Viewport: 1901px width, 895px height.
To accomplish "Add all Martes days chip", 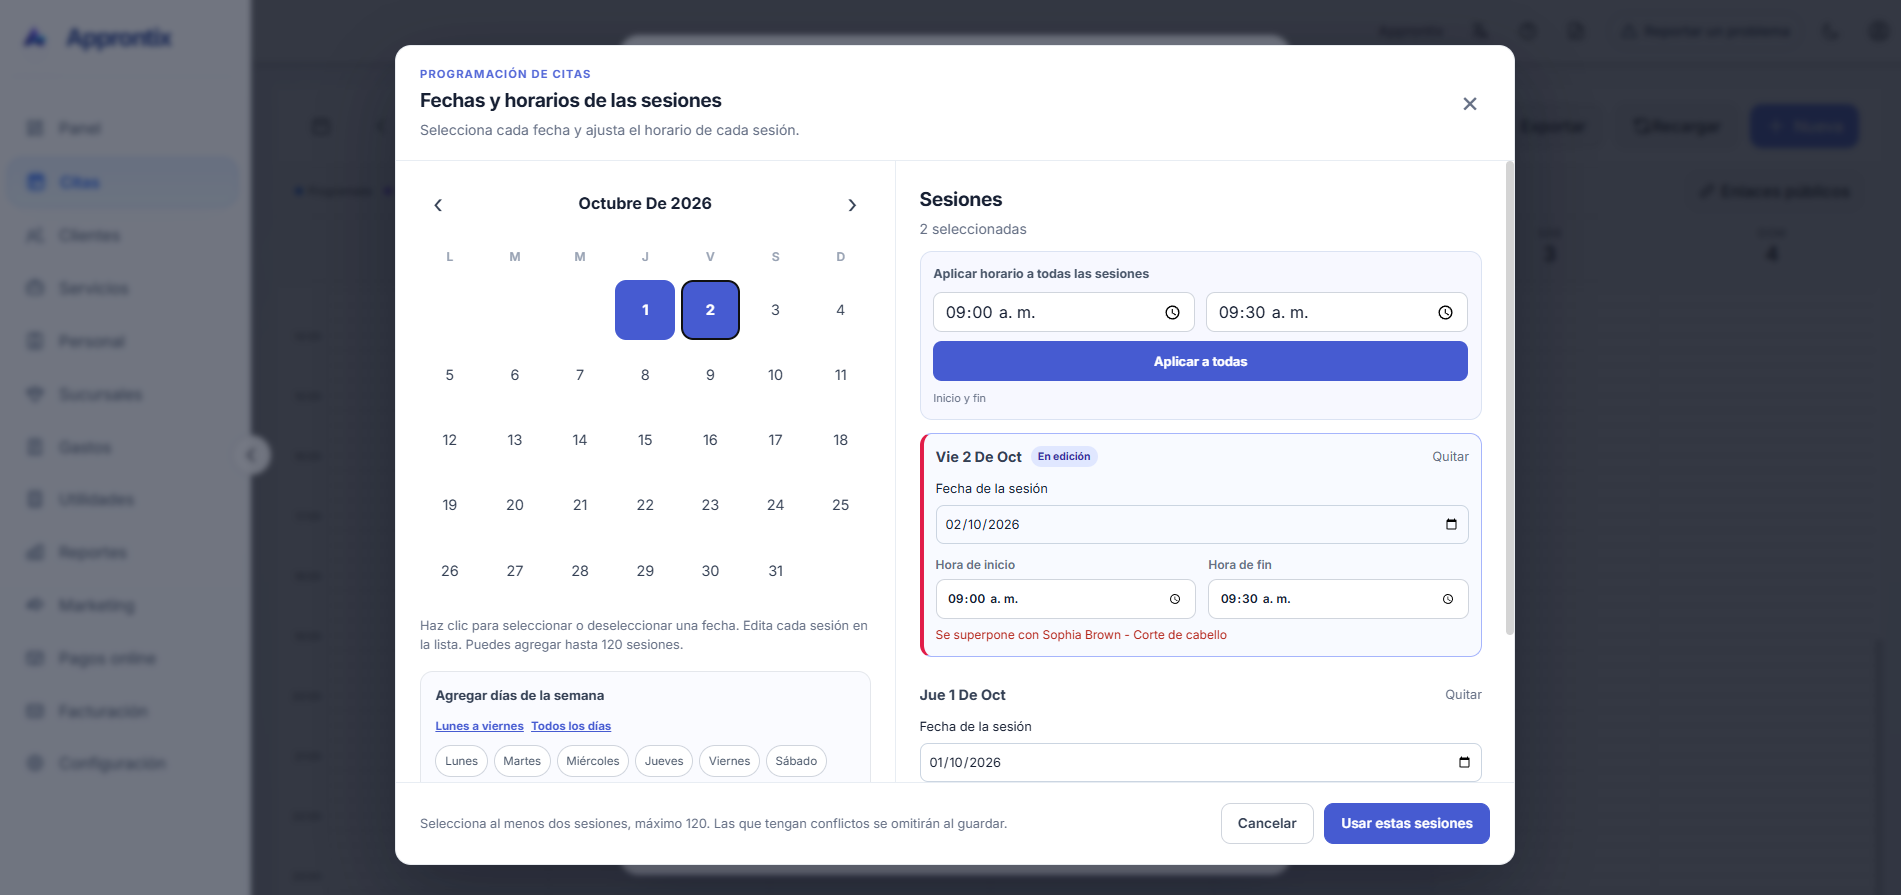I will click(x=522, y=761).
